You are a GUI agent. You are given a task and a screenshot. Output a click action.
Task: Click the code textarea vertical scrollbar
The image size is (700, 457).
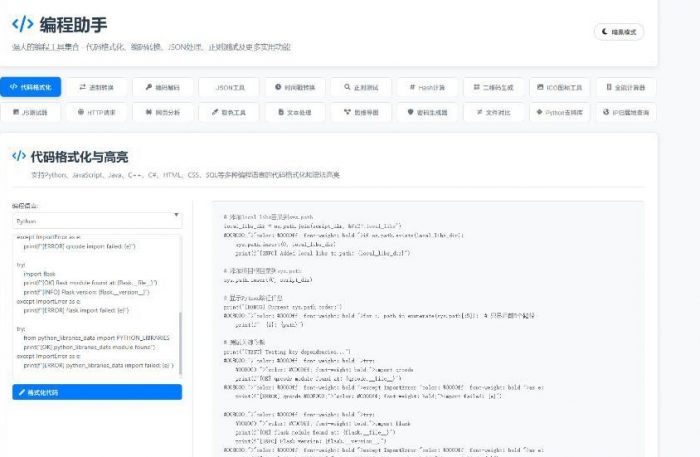[x=179, y=340]
